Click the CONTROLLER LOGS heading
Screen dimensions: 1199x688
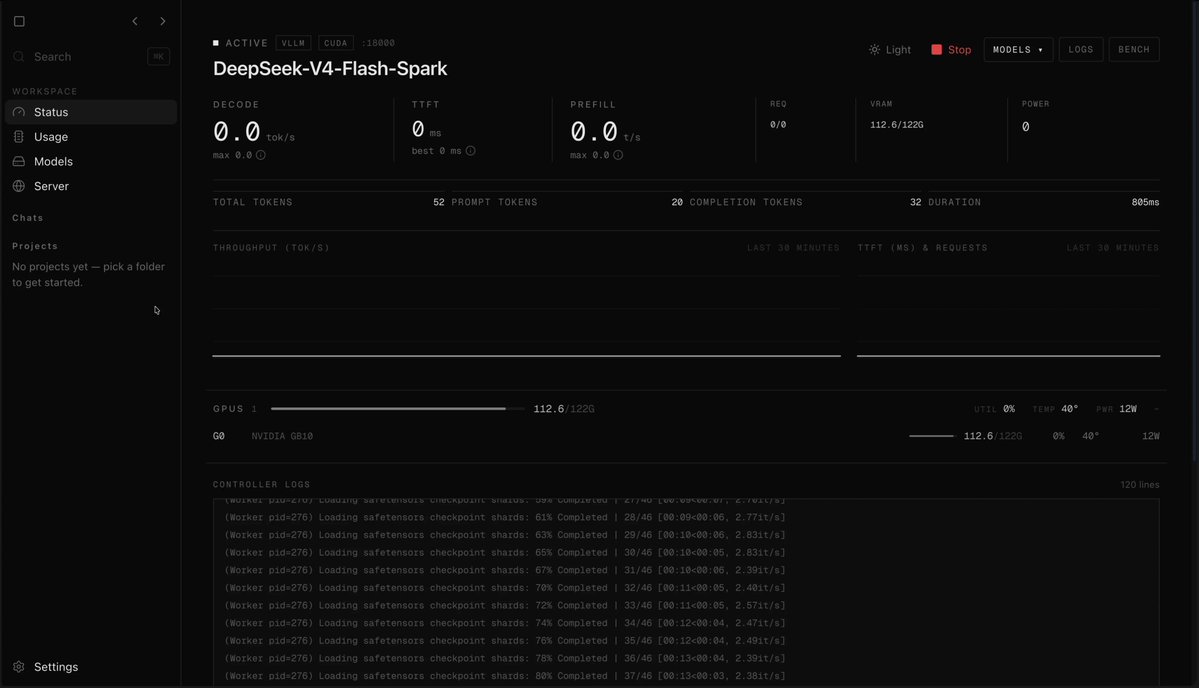click(262, 485)
